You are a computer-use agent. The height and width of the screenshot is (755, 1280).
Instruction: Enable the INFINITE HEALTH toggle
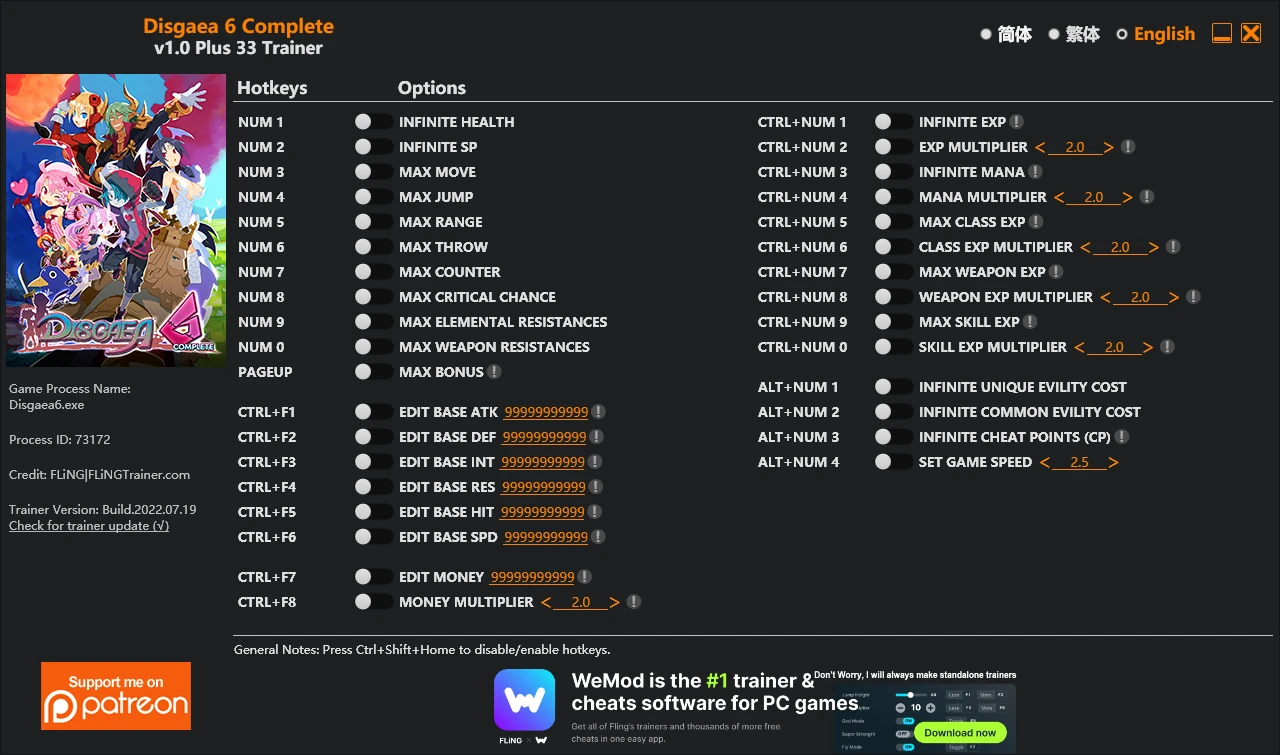coord(373,122)
